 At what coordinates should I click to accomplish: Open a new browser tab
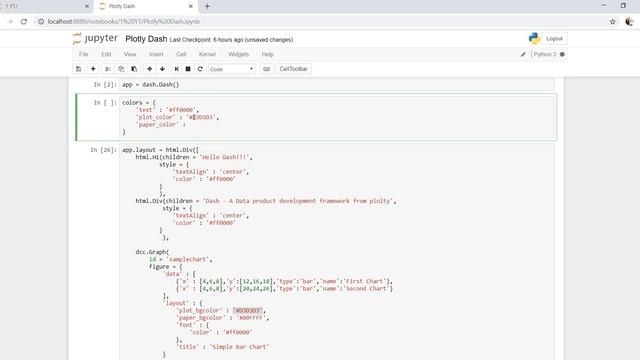point(207,6)
